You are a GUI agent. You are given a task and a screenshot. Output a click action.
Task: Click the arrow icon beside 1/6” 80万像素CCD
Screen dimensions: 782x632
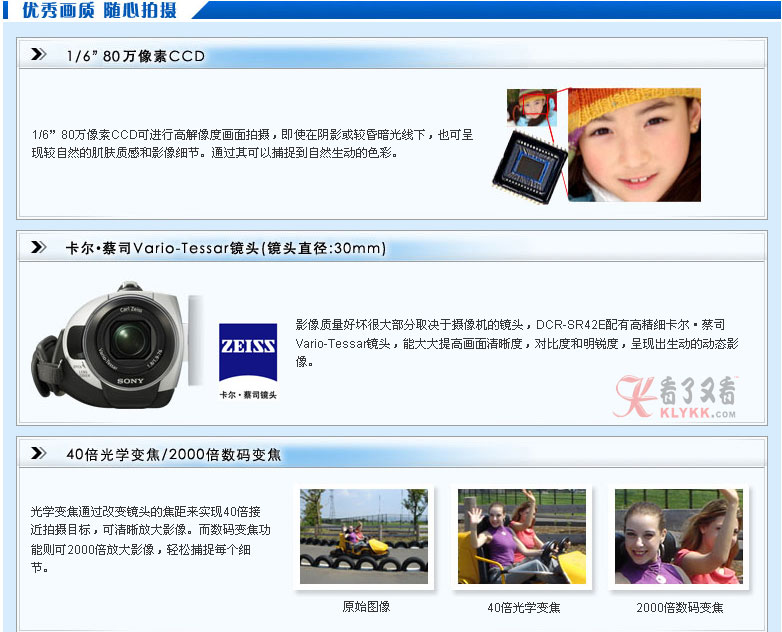(x=38, y=54)
